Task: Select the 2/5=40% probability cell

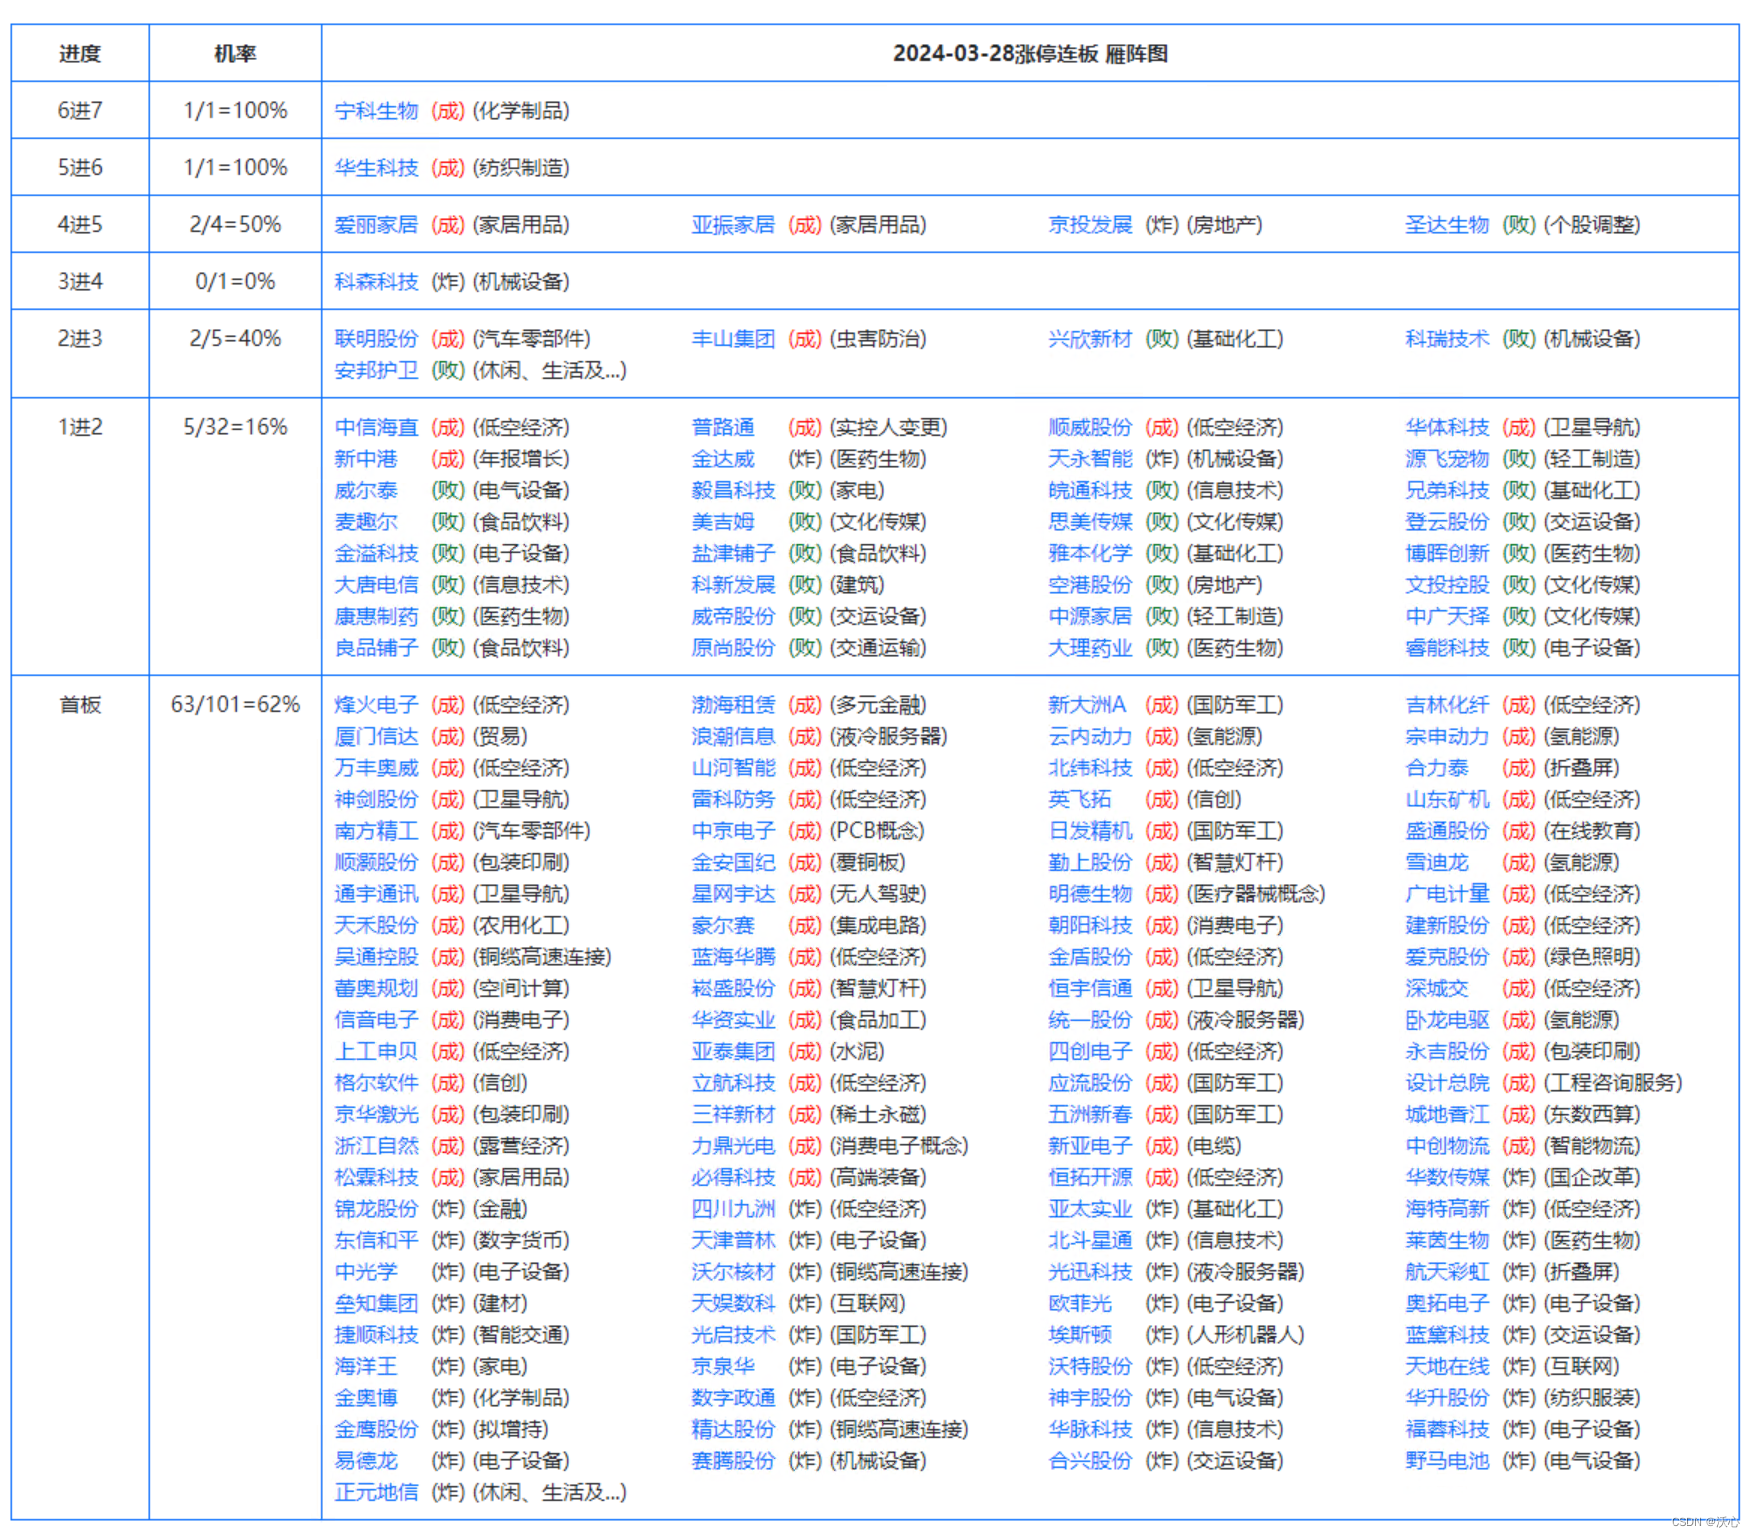Action: tap(235, 339)
